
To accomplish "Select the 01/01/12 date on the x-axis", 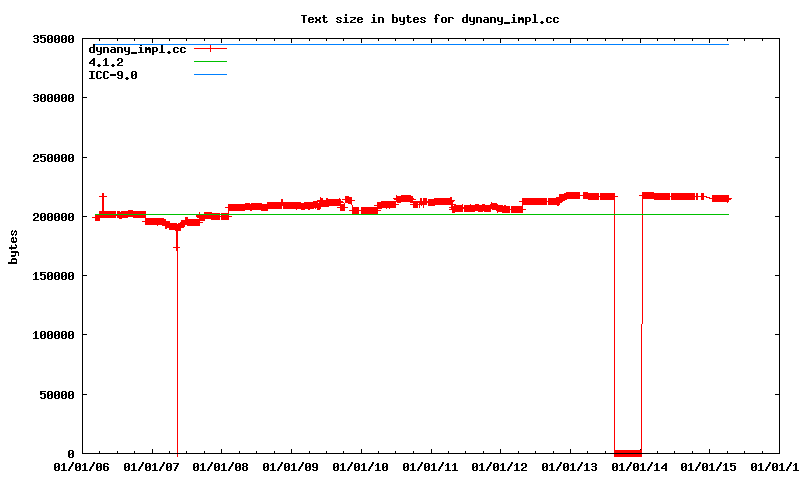I will 500,467.
